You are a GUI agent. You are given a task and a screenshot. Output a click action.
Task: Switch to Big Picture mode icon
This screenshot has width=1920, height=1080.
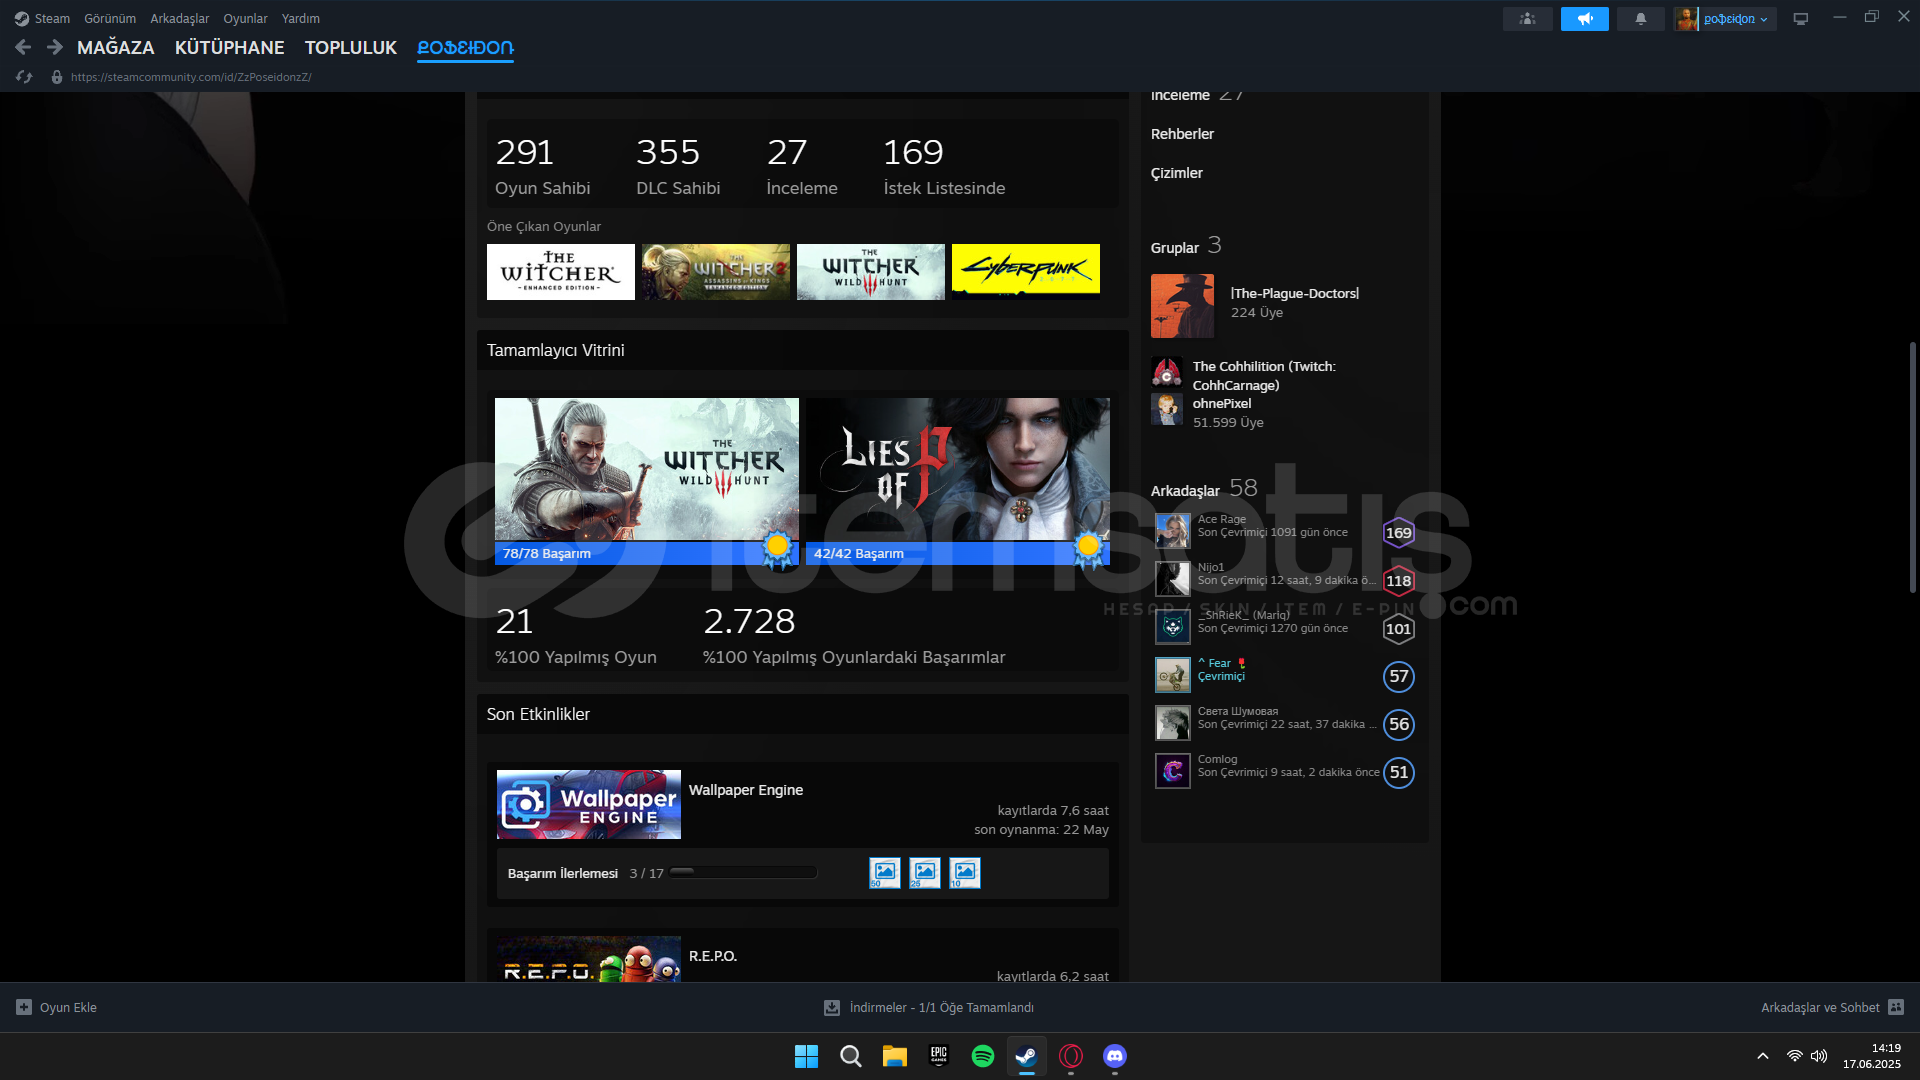[x=1801, y=19]
